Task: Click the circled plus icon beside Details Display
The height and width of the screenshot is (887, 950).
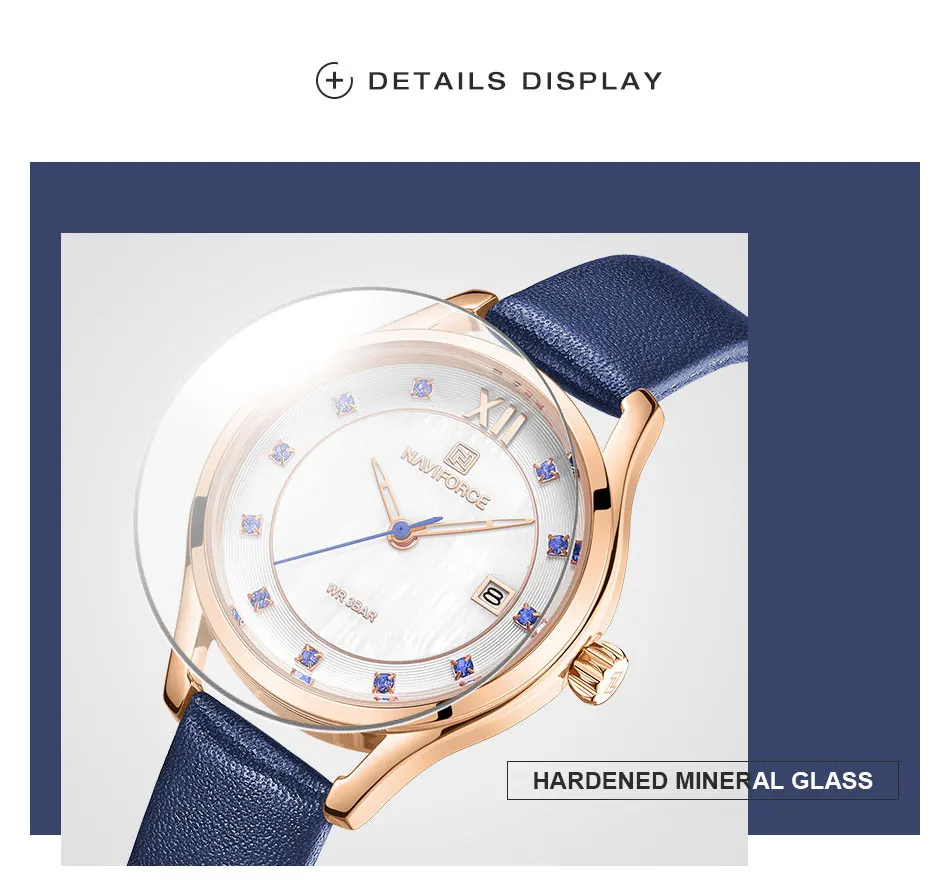Action: [x=334, y=80]
